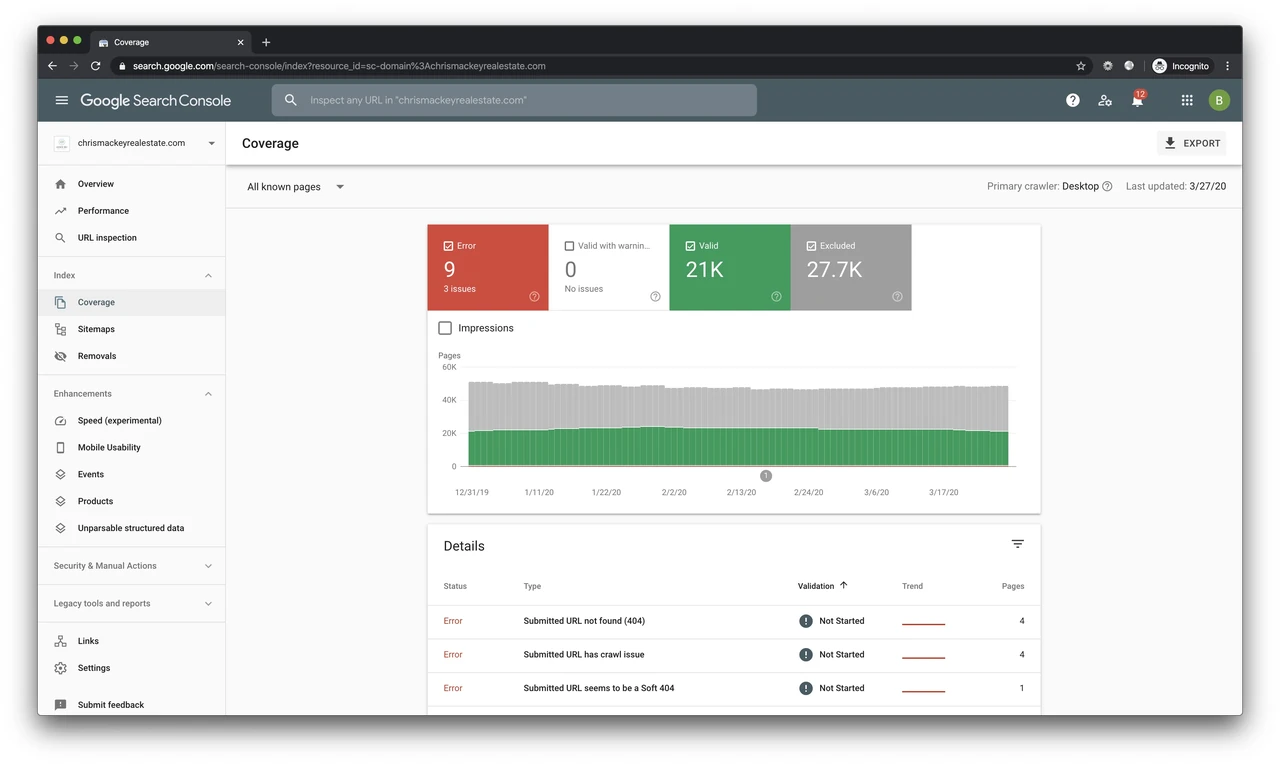
Task: Open the filter rows icon in Details
Action: 1017,544
